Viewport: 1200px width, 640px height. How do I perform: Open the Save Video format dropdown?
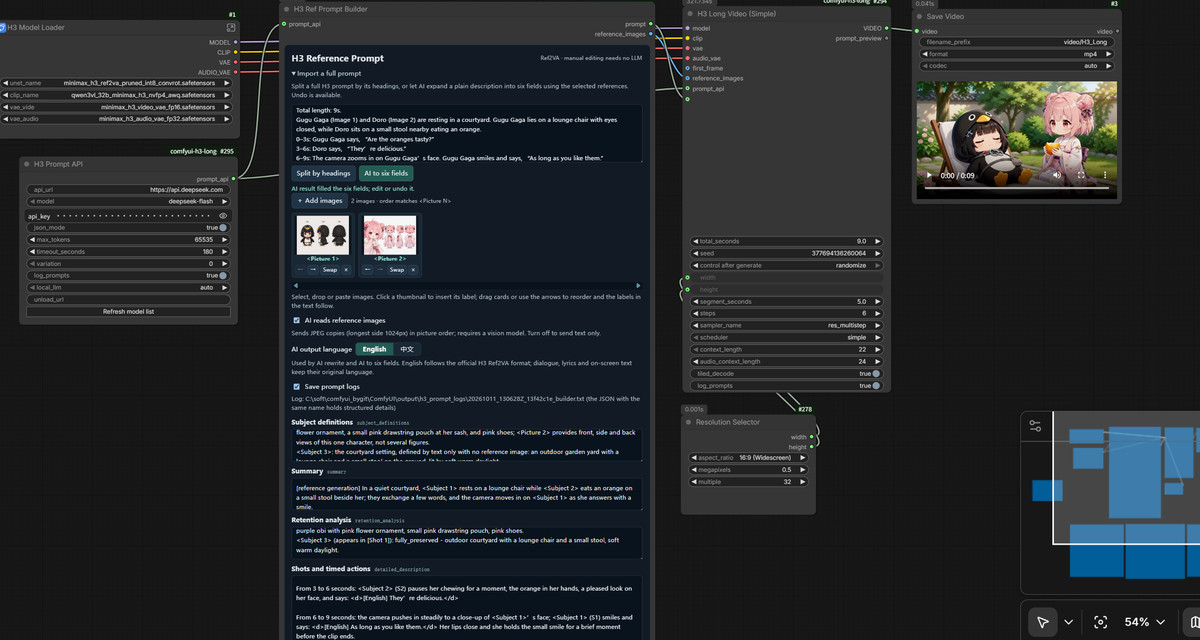pos(1018,54)
